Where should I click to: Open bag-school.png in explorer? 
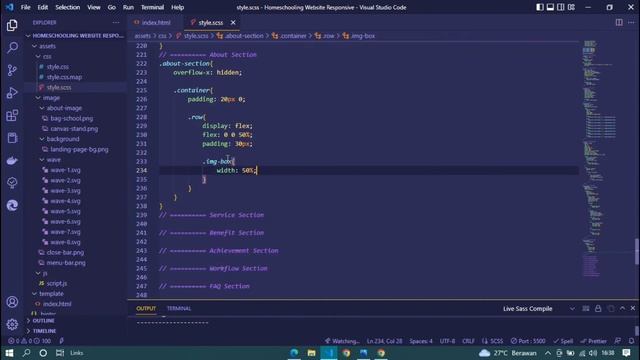coord(71,118)
